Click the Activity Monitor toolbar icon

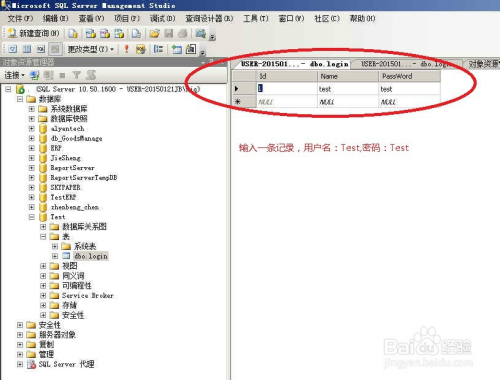(x=200, y=33)
